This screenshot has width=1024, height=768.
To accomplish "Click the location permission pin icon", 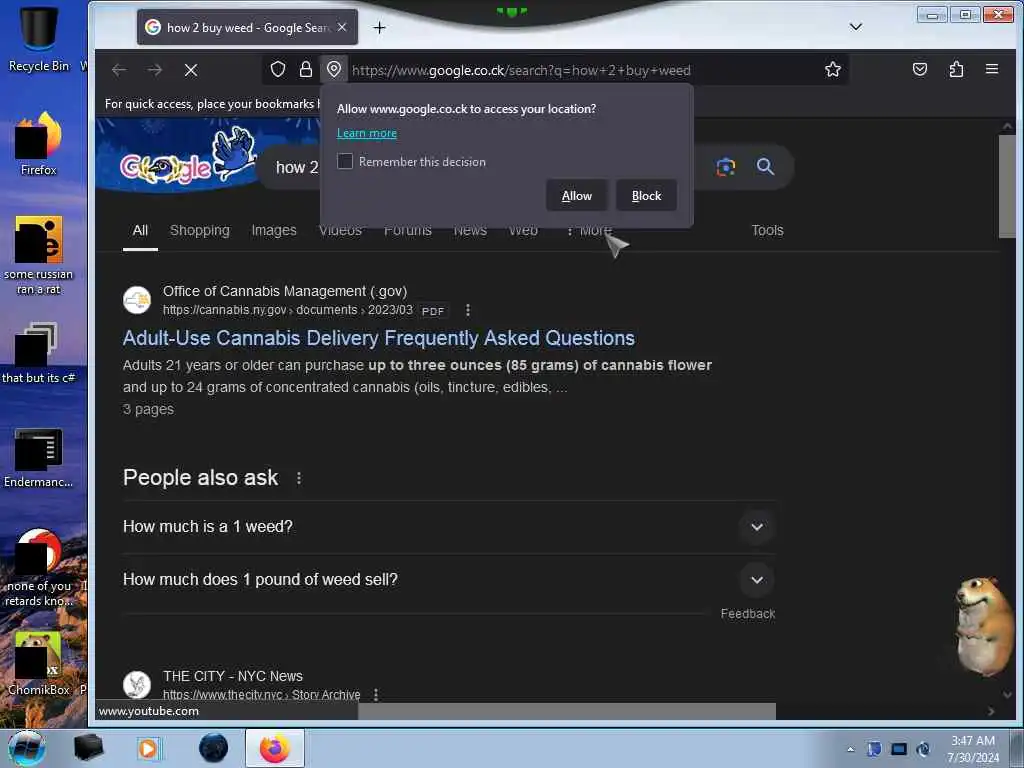I will coord(334,69).
